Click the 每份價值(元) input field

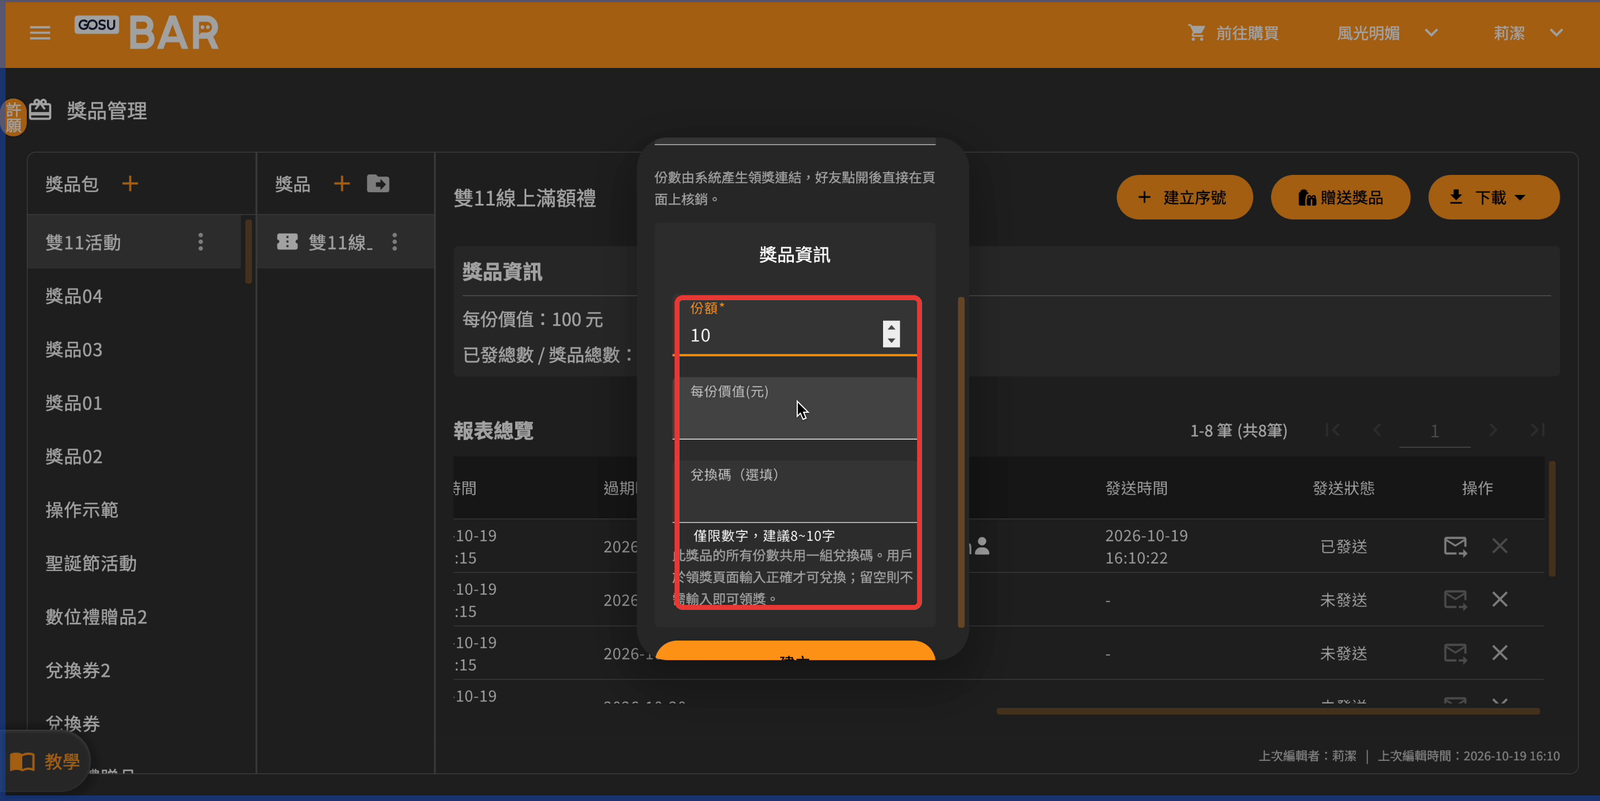tap(795, 408)
